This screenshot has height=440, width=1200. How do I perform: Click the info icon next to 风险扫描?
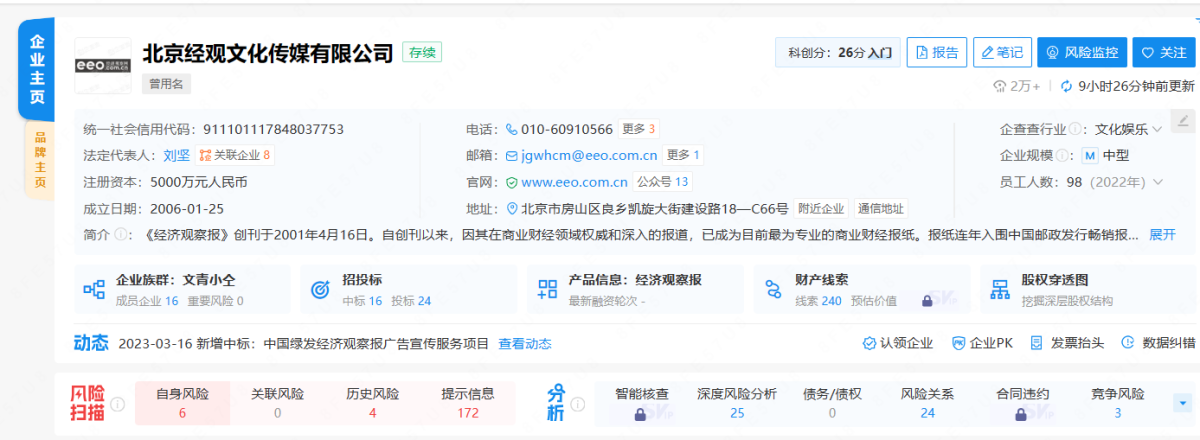pos(118,403)
